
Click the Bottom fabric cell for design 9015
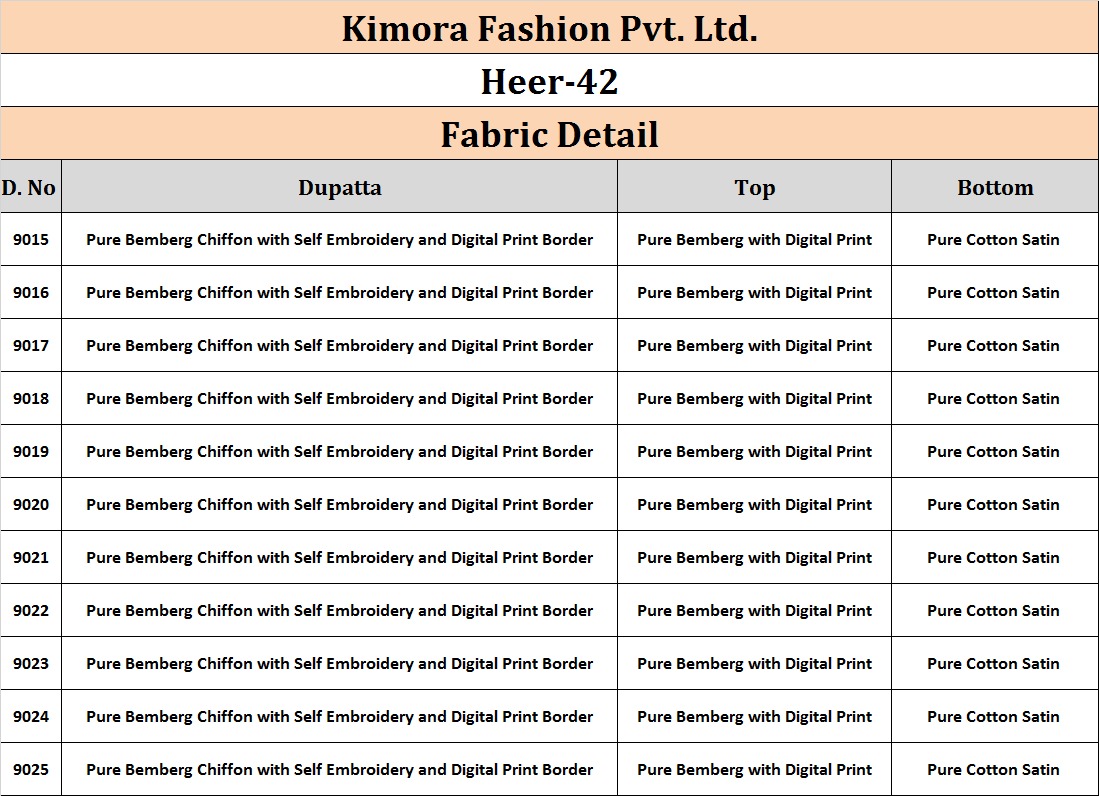(x=993, y=240)
